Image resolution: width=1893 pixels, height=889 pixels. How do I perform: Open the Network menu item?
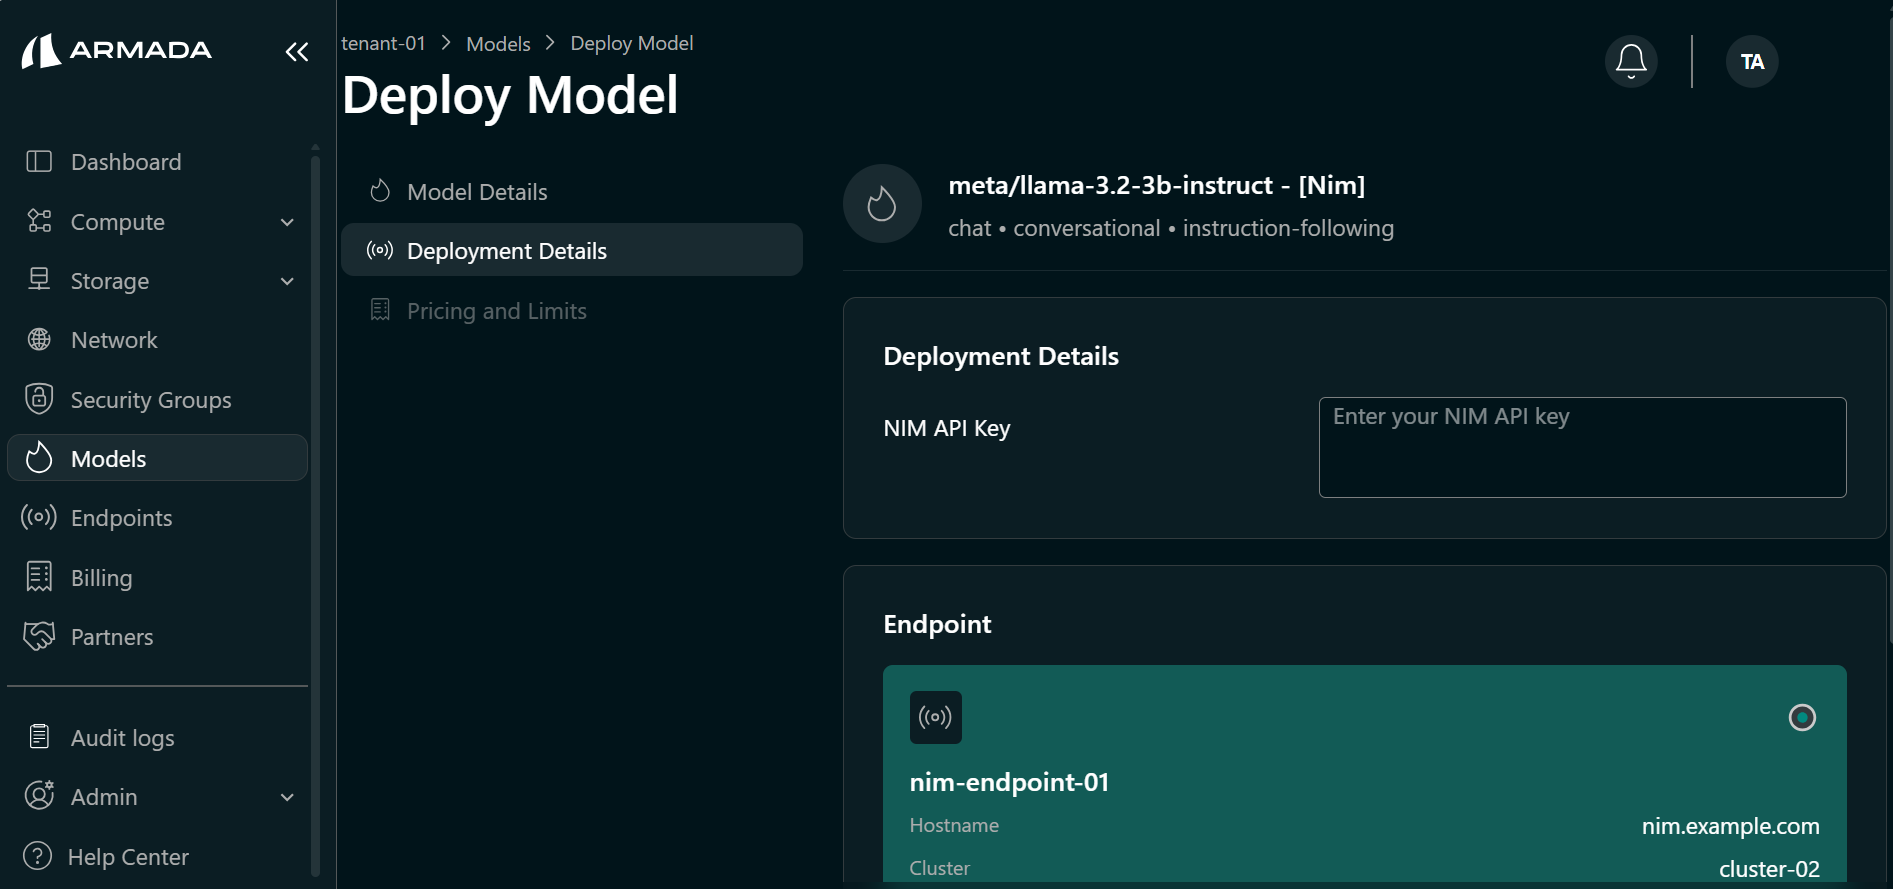pyautogui.click(x=157, y=340)
